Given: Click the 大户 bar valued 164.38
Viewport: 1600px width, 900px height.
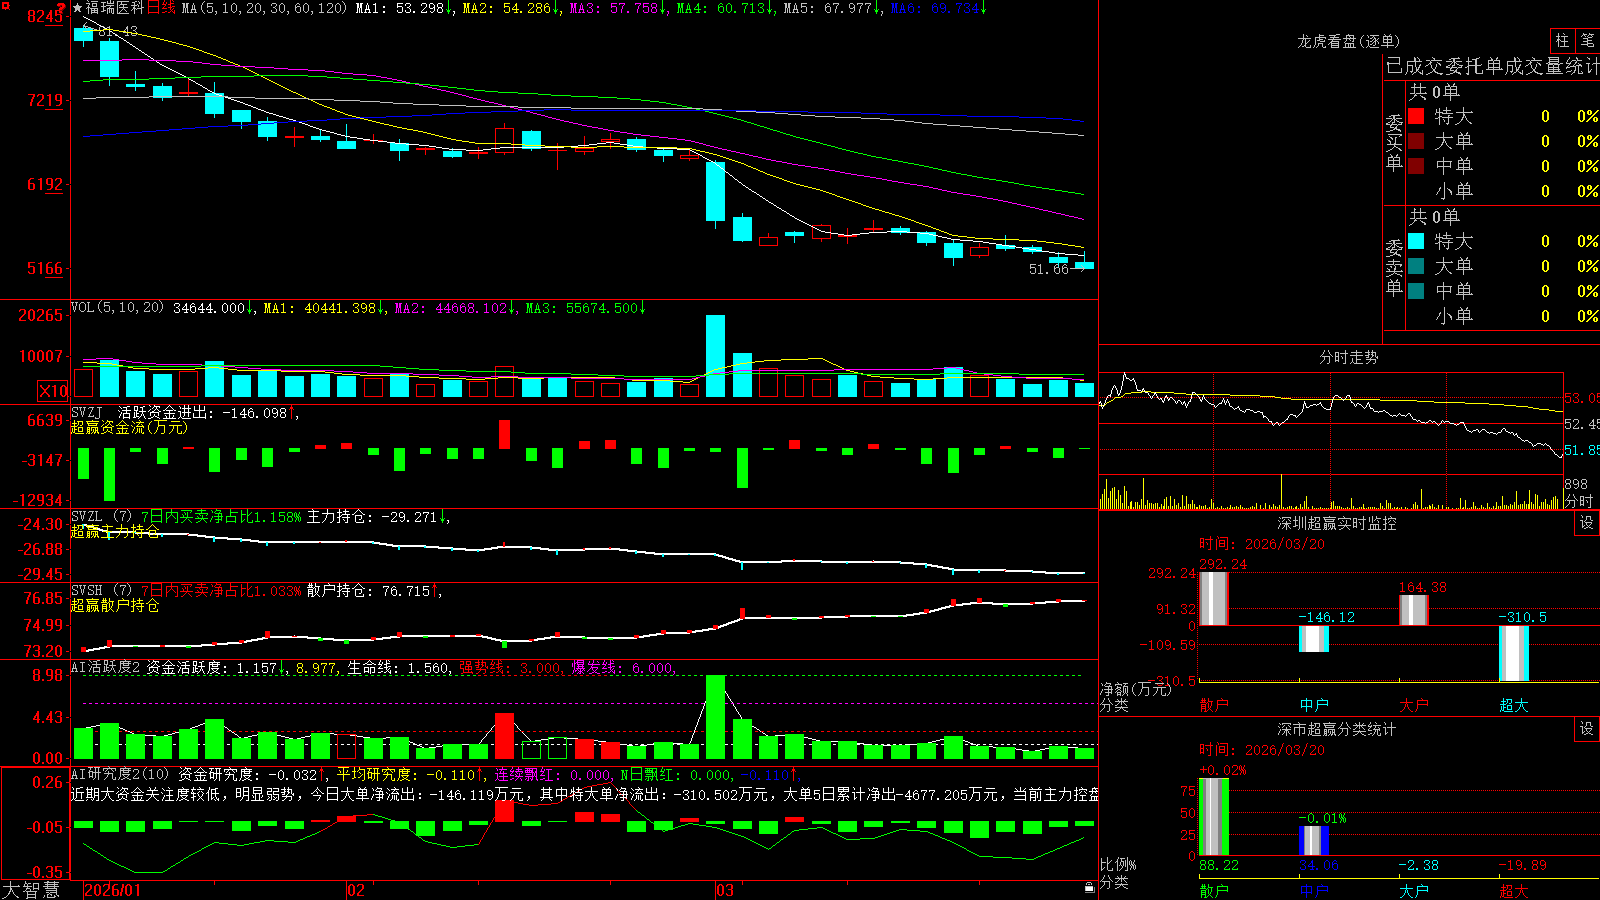Looking at the screenshot, I should coord(1414,610).
